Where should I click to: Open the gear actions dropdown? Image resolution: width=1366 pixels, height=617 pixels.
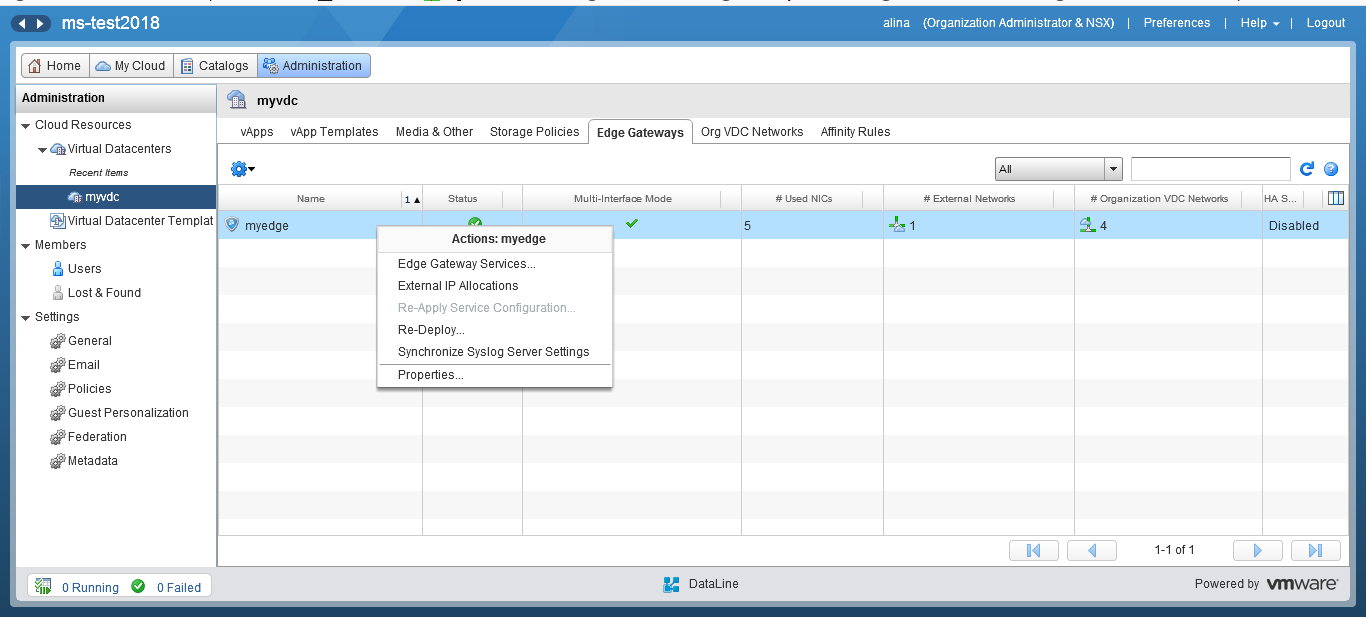pos(242,169)
